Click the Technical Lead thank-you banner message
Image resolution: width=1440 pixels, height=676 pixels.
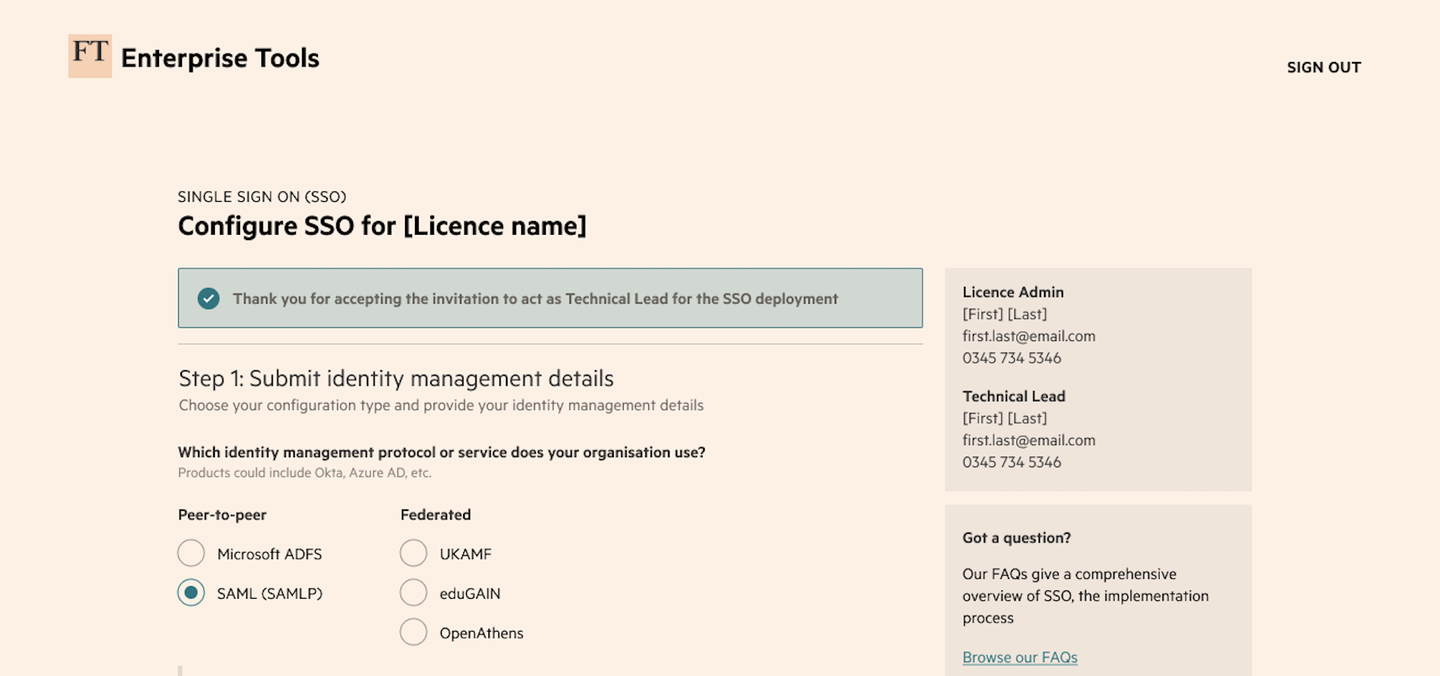tap(535, 298)
